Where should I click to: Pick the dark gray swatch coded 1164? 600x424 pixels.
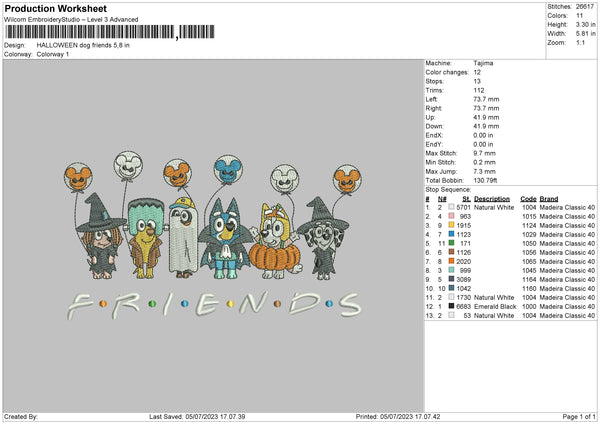coord(452,279)
